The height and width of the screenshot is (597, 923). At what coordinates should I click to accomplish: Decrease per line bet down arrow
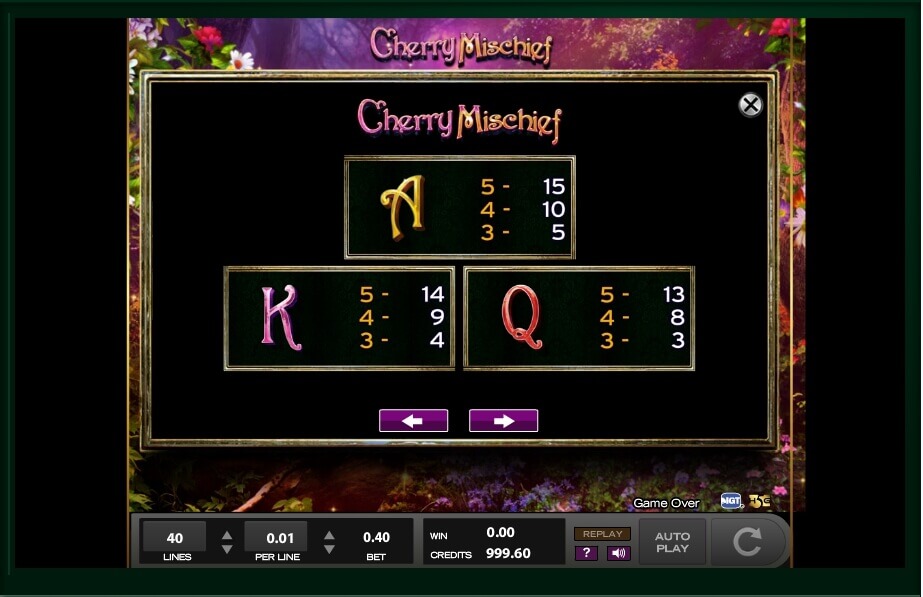329,549
